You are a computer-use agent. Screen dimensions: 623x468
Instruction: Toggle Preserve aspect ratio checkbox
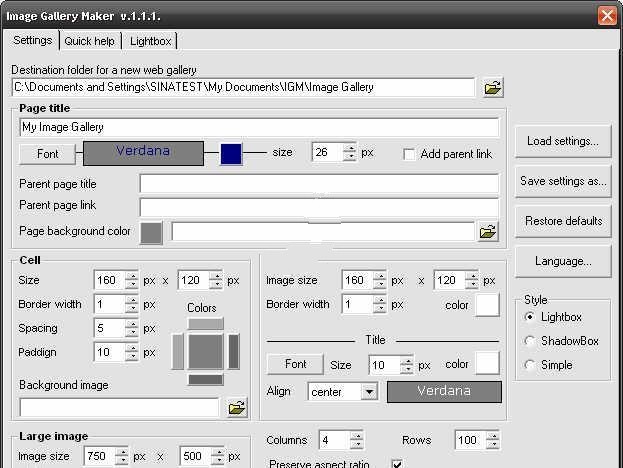coord(397,464)
